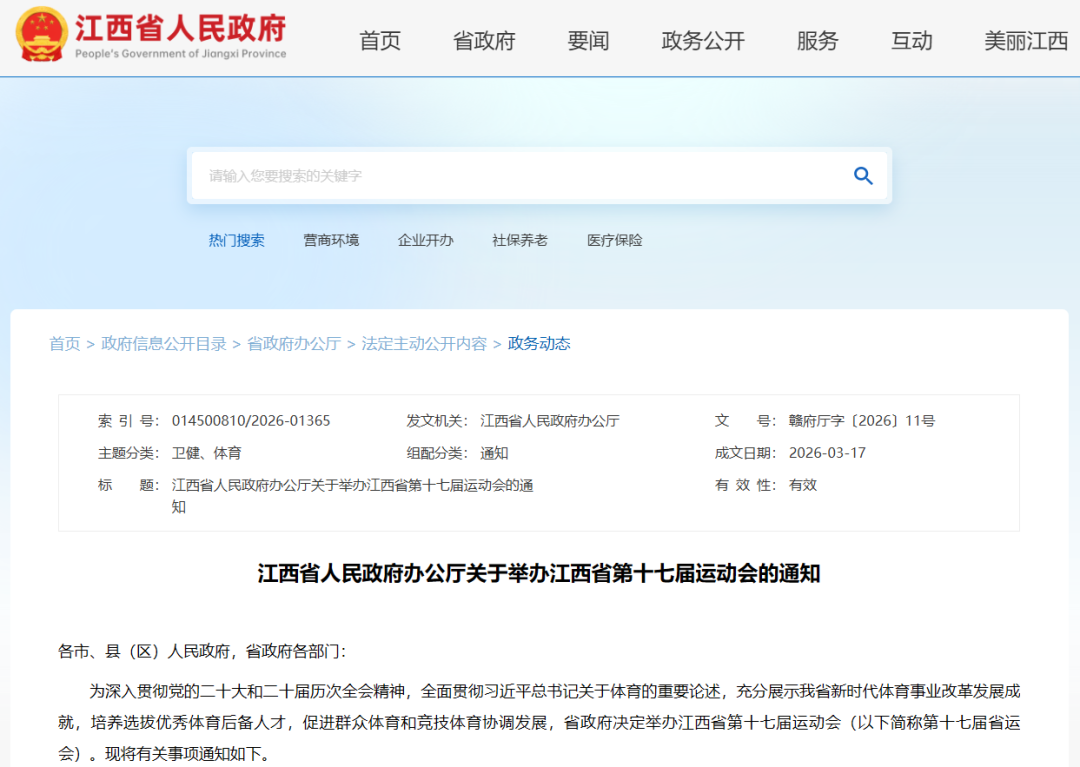The width and height of the screenshot is (1080, 767).
Task: Search hot keyword 营商环境
Action: (x=331, y=240)
